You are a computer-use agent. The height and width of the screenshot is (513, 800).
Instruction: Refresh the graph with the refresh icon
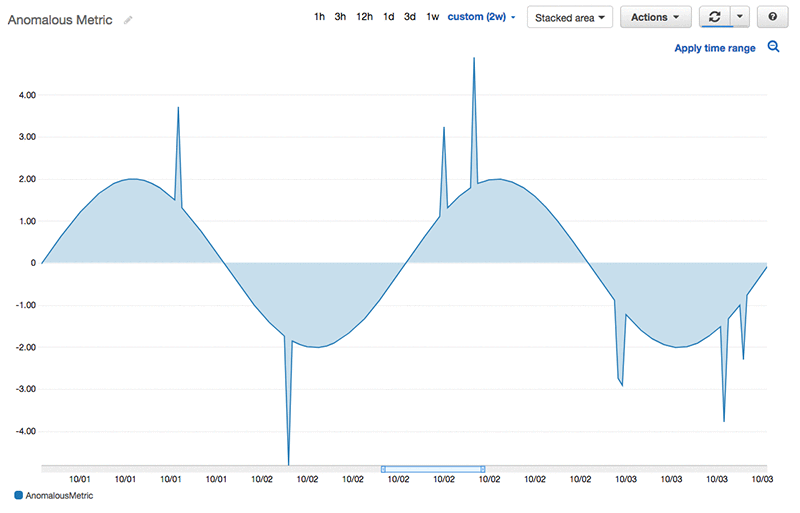[x=715, y=17]
